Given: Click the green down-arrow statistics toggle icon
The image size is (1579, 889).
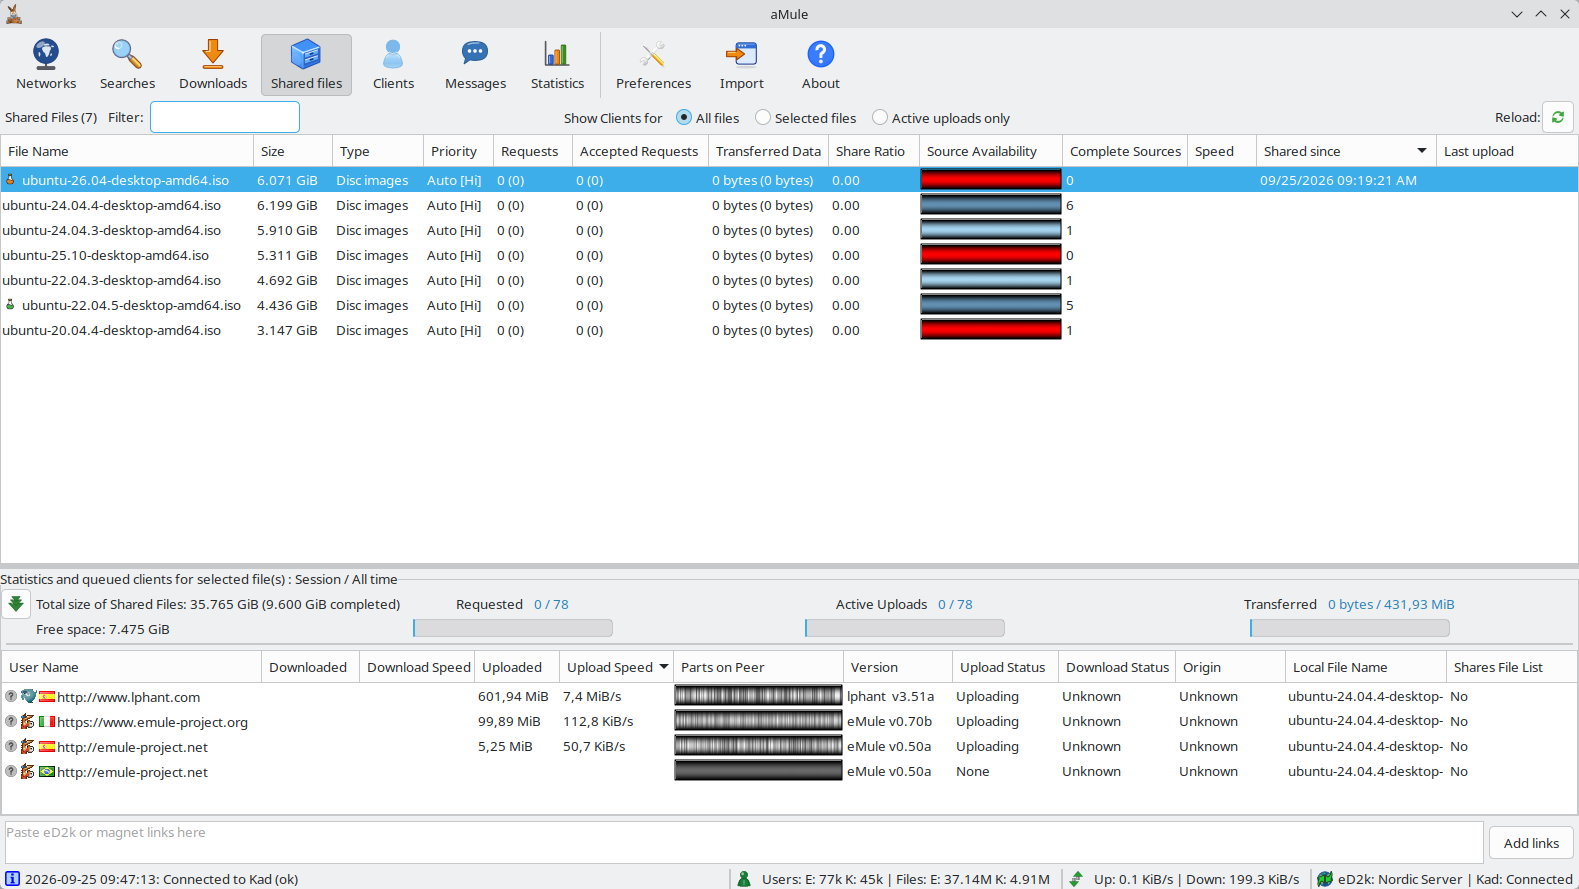Looking at the screenshot, I should (x=16, y=604).
